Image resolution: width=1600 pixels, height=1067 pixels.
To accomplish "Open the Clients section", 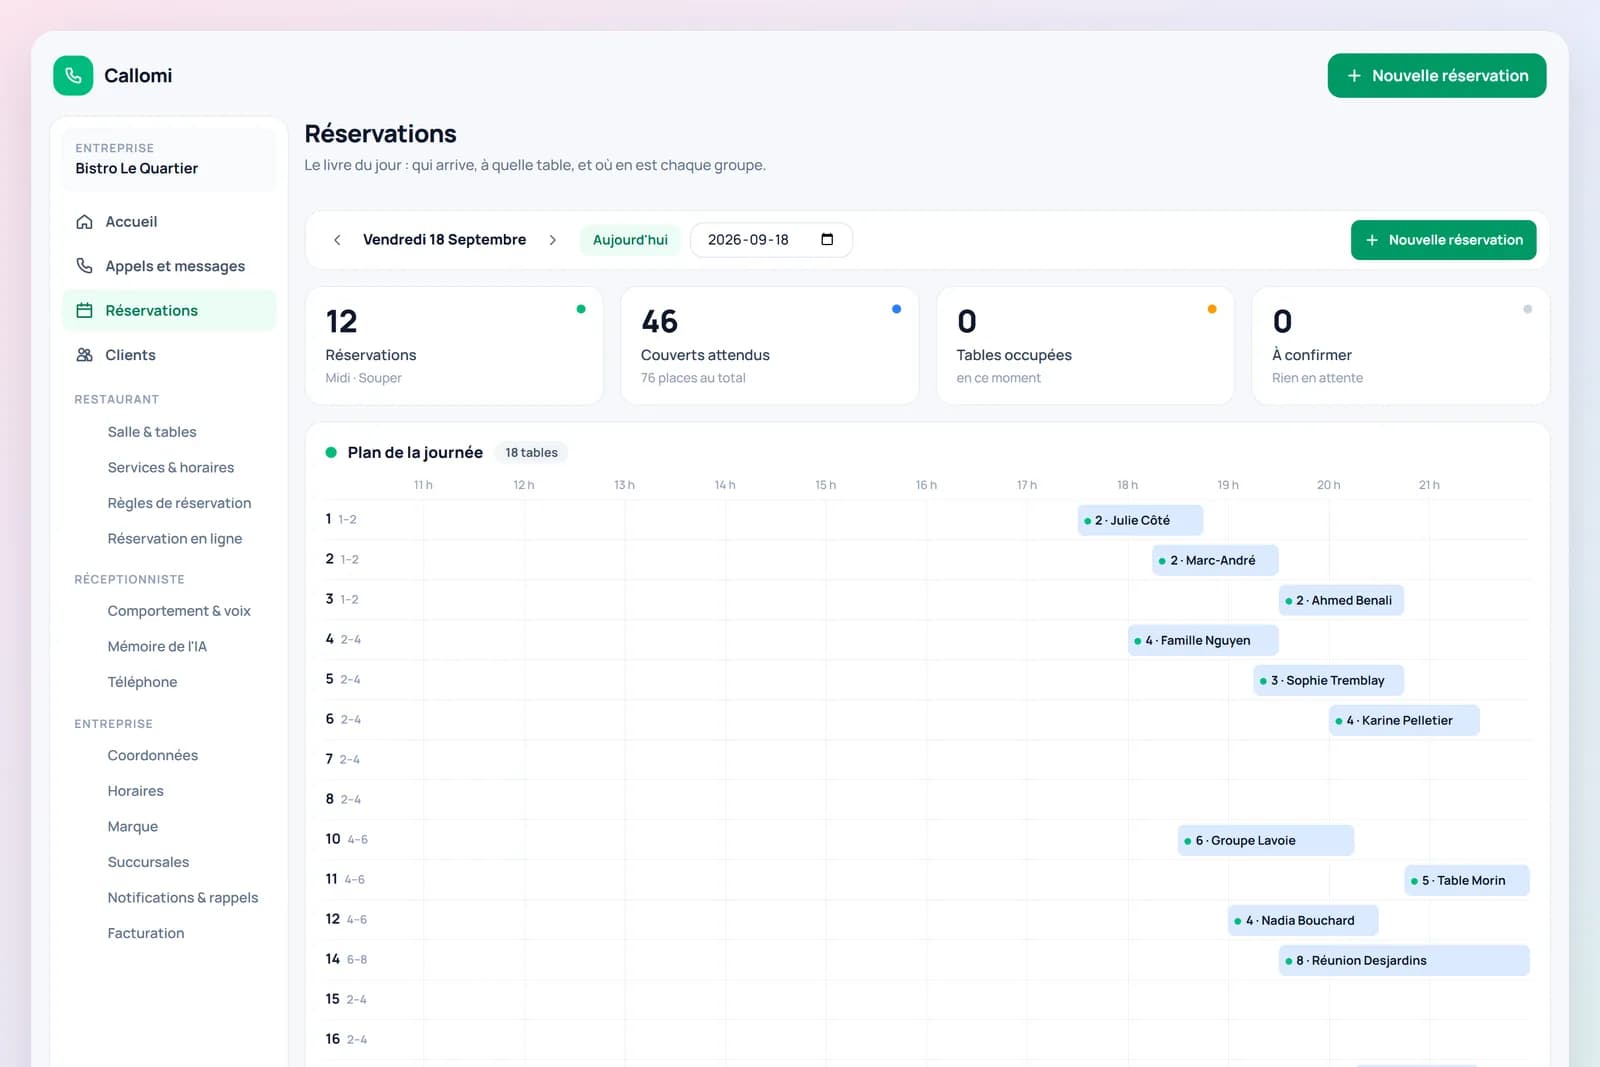I will (x=169, y=355).
